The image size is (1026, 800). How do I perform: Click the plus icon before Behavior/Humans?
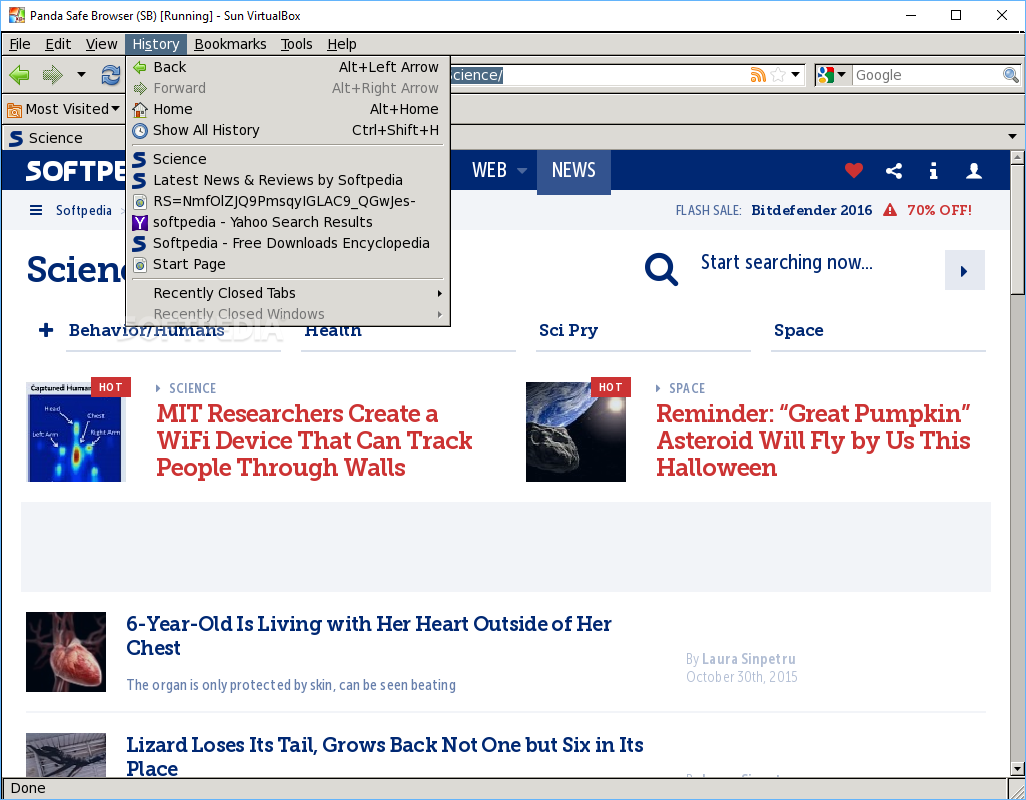46,330
